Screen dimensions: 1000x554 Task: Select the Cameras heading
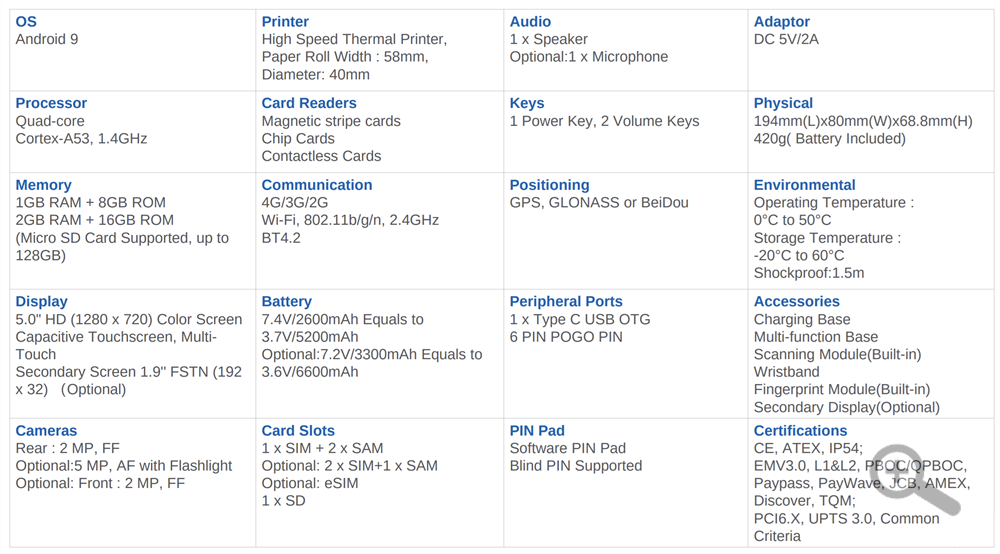[46, 431]
